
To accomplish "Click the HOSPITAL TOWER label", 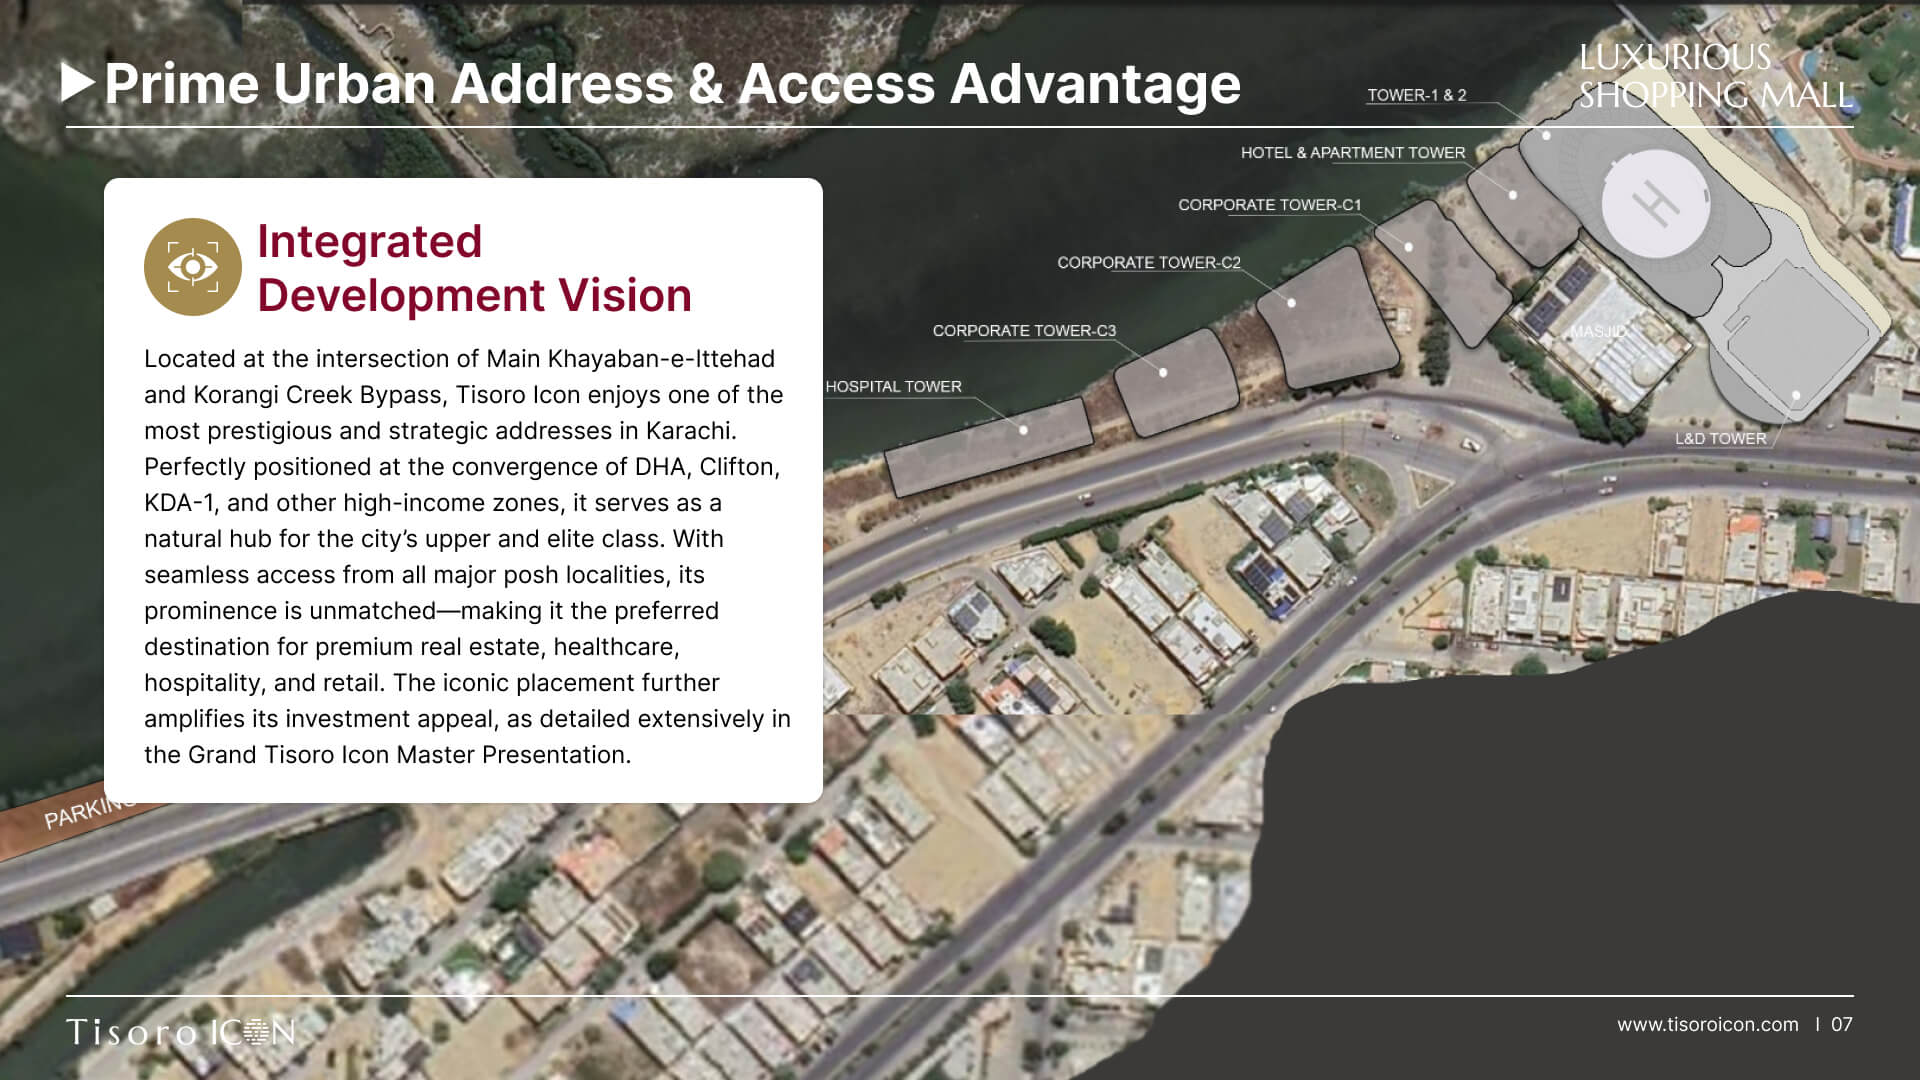I will tap(893, 386).
